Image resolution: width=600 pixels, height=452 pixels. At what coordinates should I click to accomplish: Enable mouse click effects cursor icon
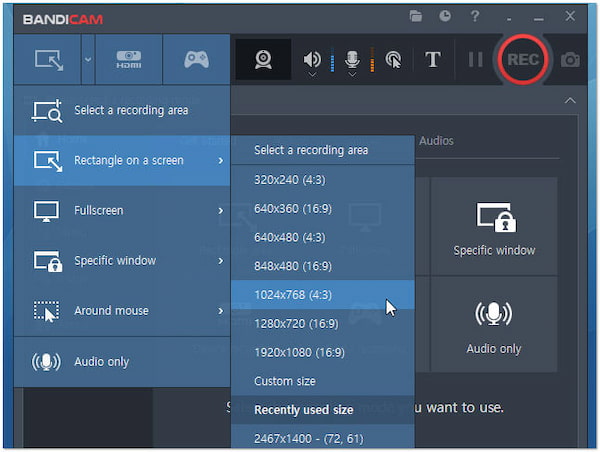pos(393,60)
